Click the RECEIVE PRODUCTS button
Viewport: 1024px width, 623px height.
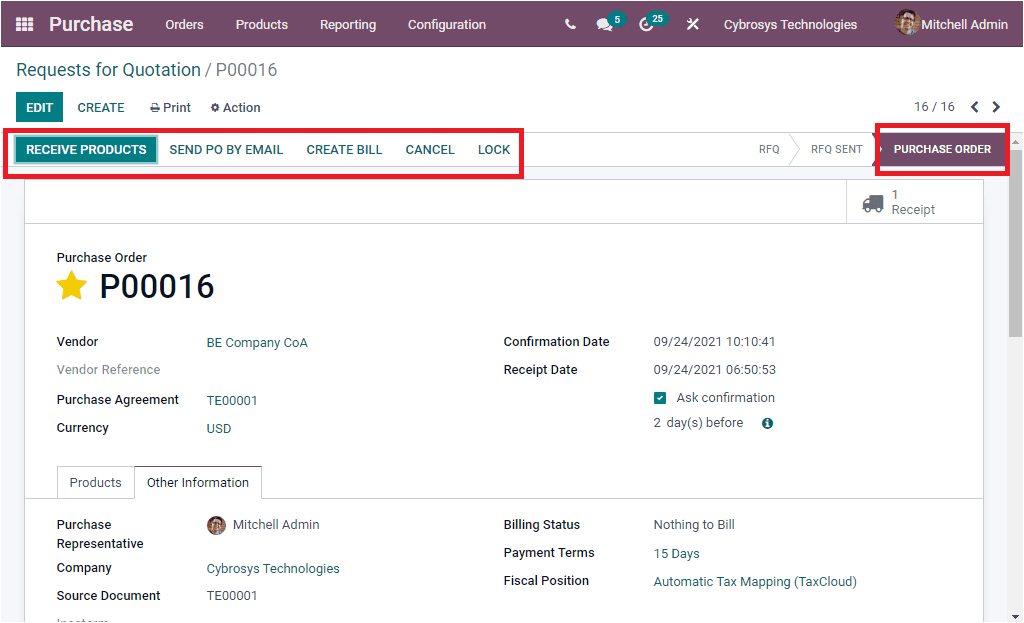(x=84, y=149)
